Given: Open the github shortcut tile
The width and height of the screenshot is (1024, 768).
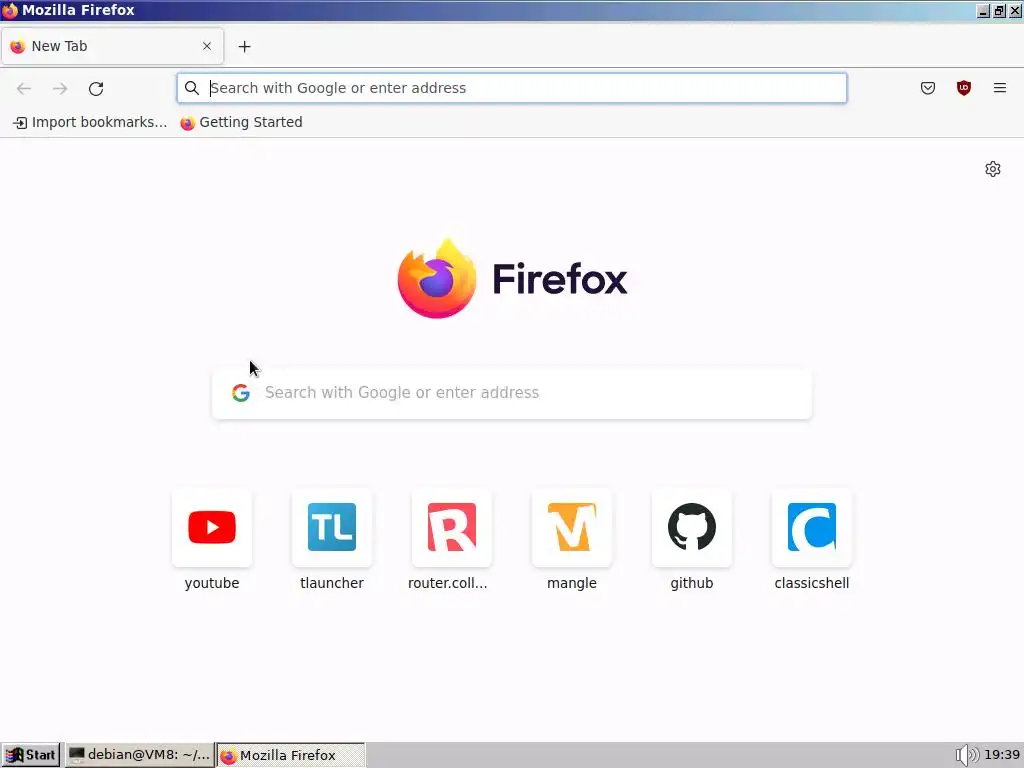Looking at the screenshot, I should 692,527.
